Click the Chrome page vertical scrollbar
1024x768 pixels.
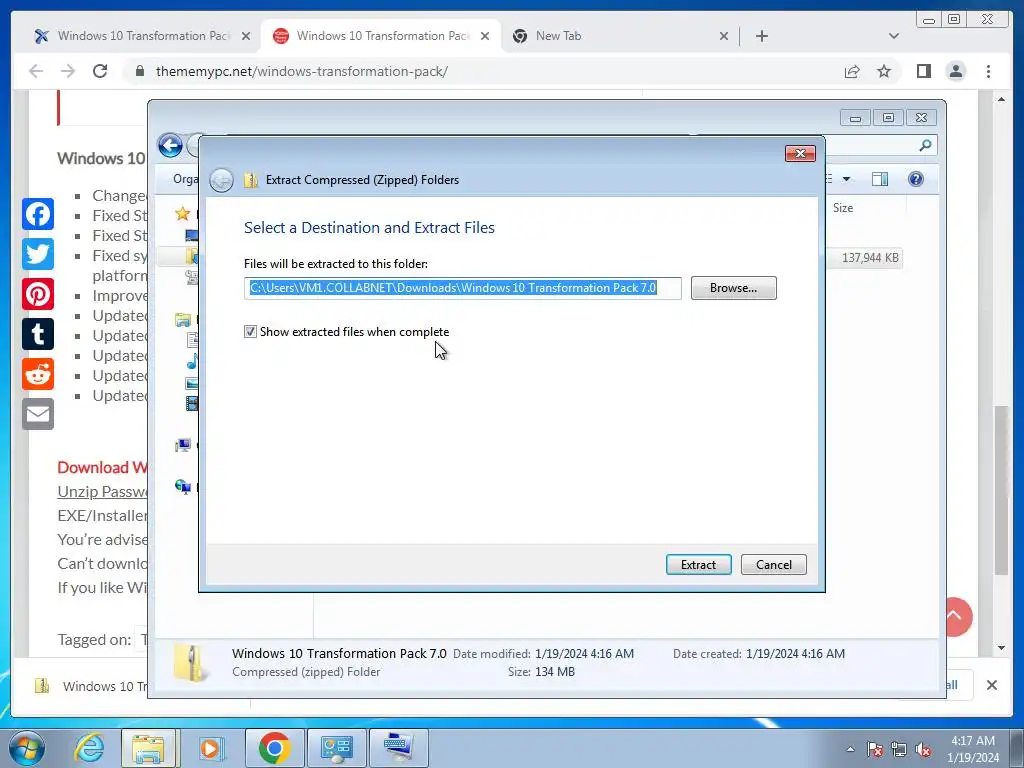pos(1001,490)
